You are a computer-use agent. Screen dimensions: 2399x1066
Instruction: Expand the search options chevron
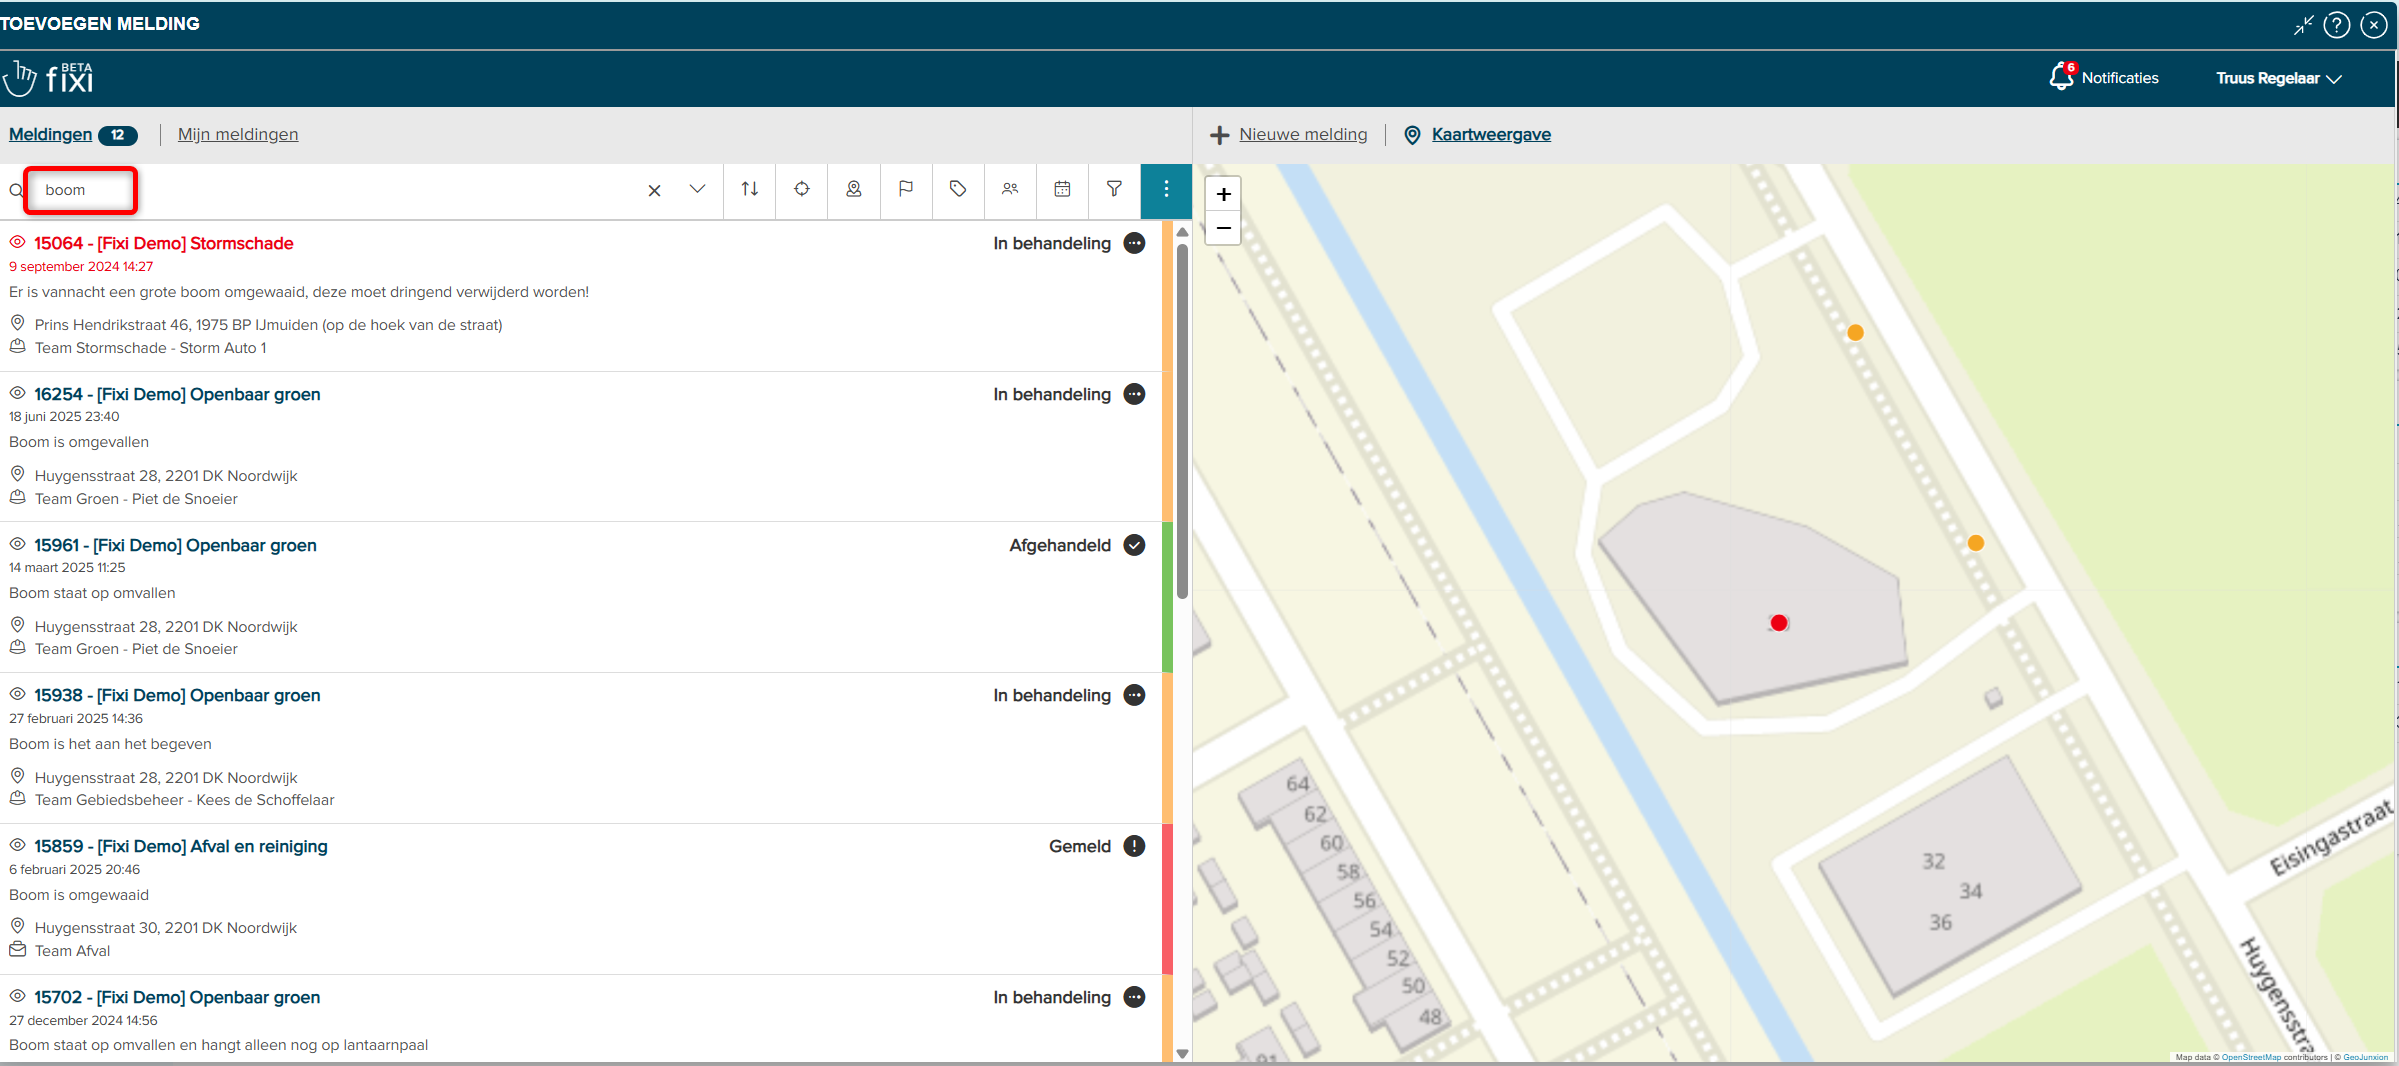pyautogui.click(x=697, y=189)
